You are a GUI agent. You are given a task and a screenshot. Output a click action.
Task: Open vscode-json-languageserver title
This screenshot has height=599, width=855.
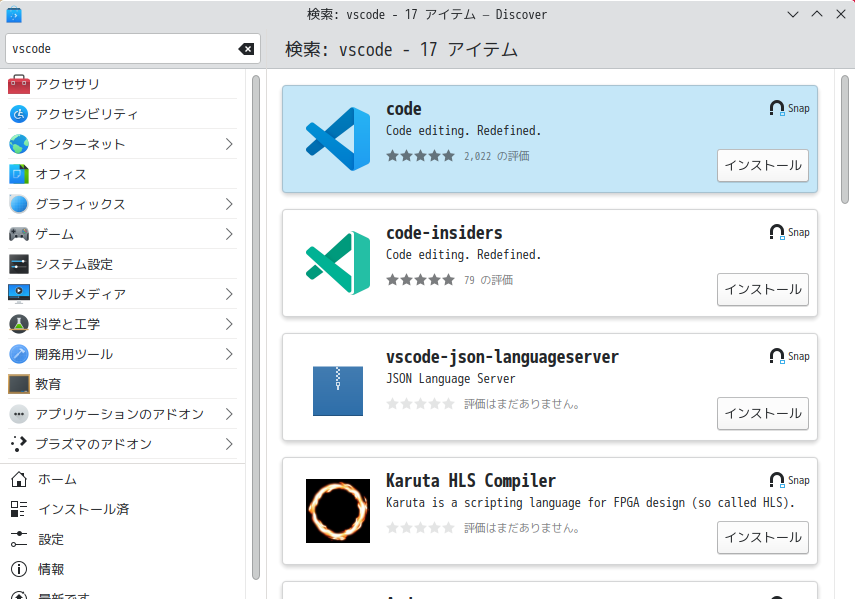pyautogui.click(x=502, y=357)
